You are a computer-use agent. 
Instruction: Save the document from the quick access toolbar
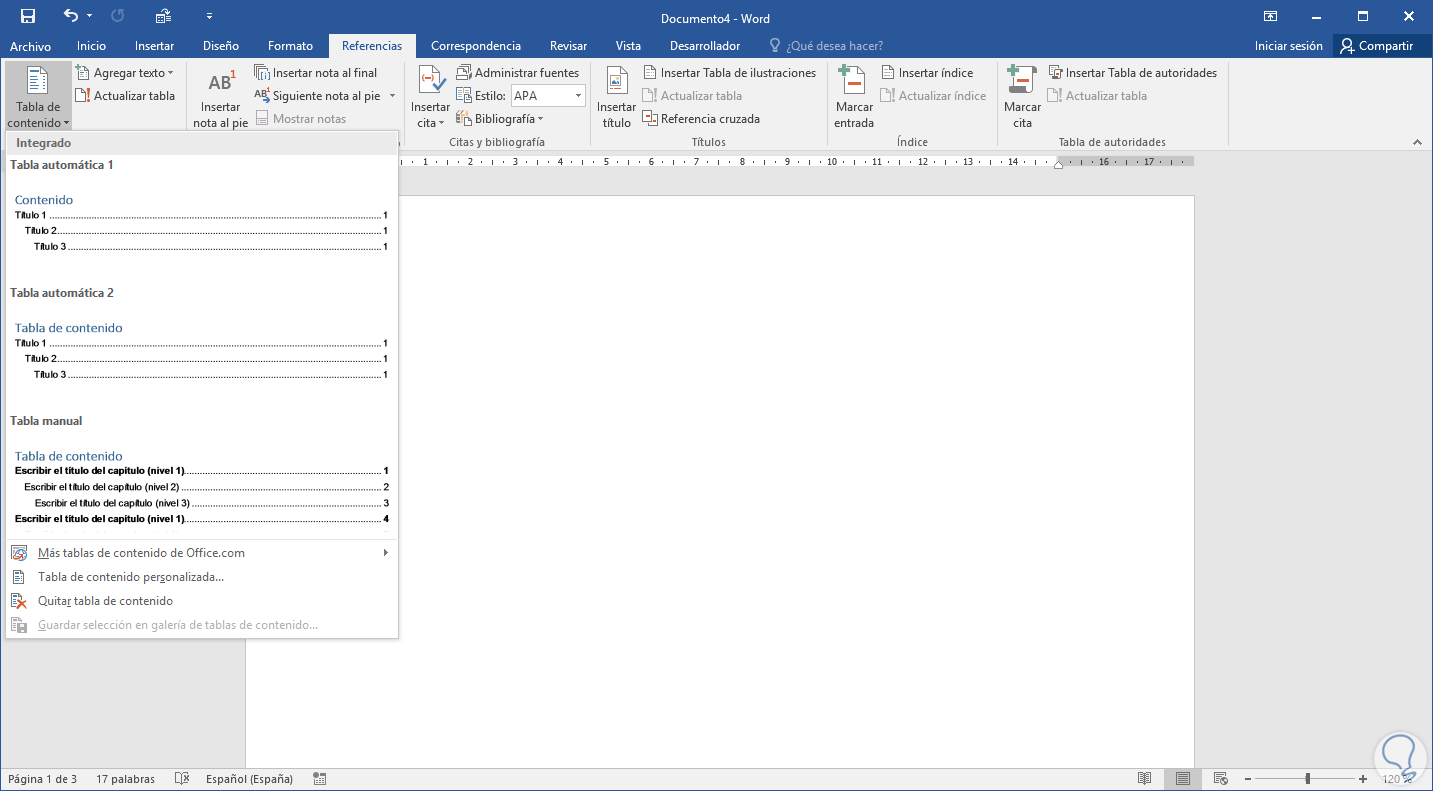(25, 17)
